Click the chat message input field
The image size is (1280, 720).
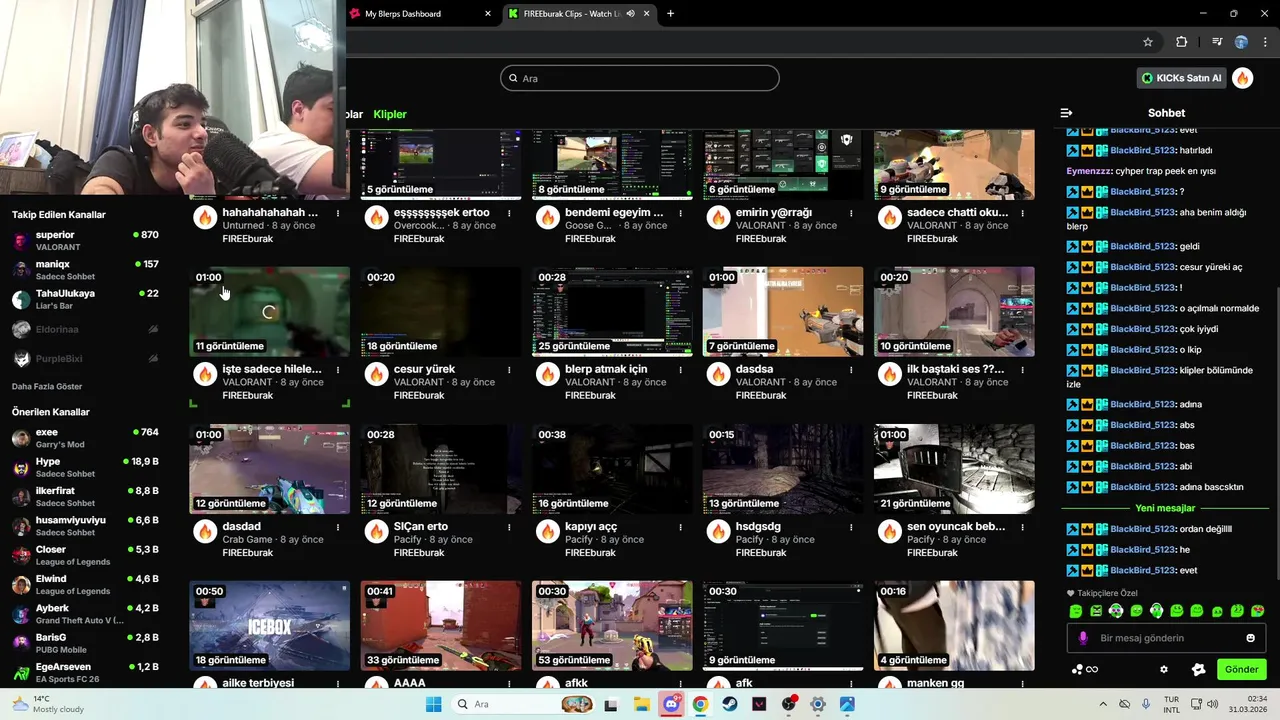click(x=1166, y=638)
